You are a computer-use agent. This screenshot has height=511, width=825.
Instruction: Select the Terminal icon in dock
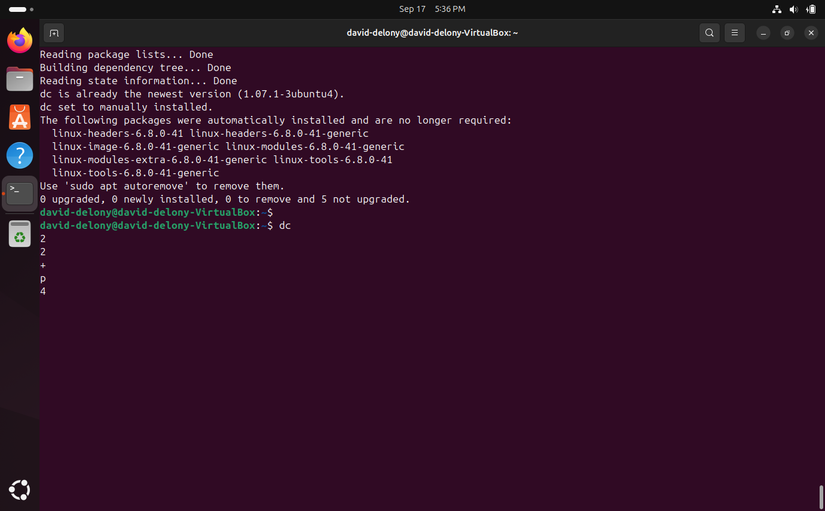pos(19,194)
